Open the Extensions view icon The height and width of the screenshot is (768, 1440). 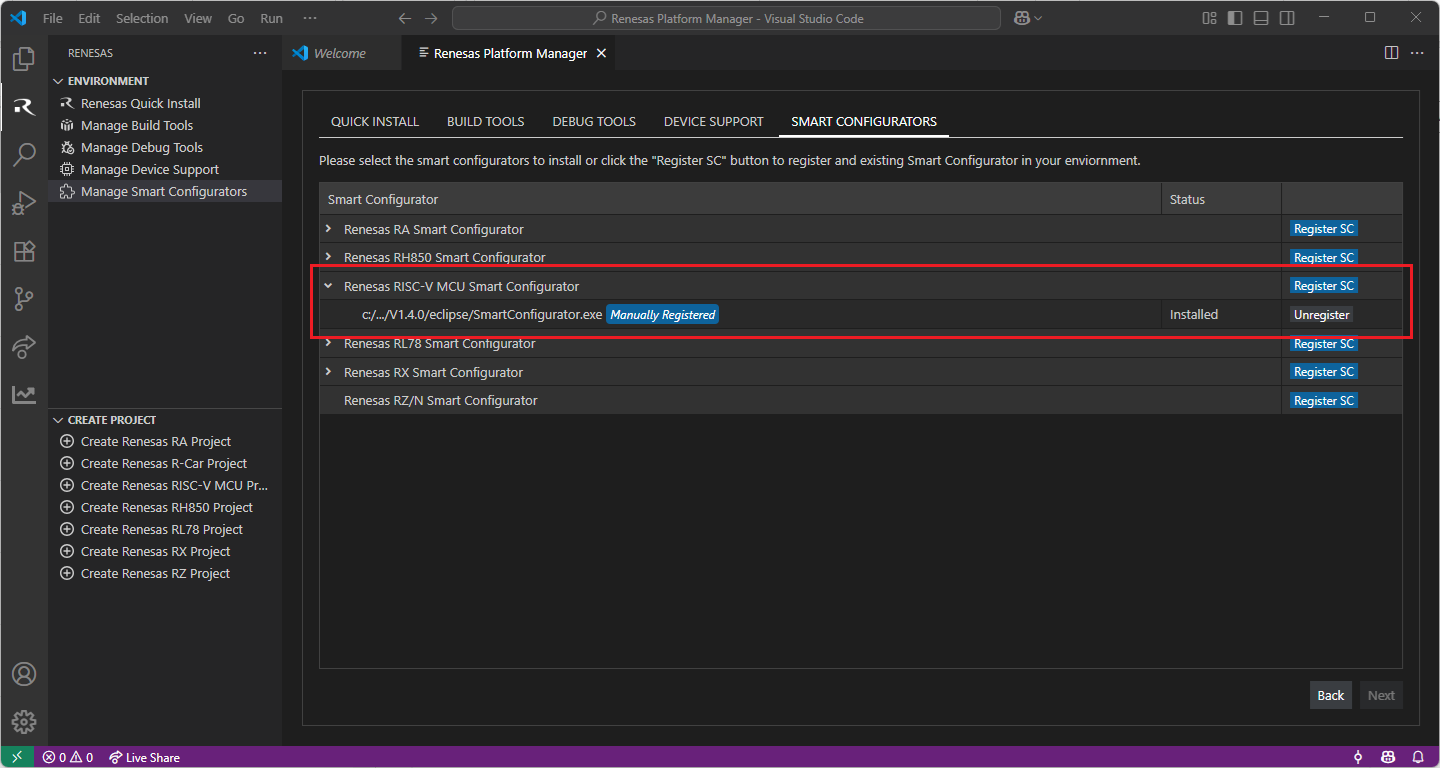[24, 251]
